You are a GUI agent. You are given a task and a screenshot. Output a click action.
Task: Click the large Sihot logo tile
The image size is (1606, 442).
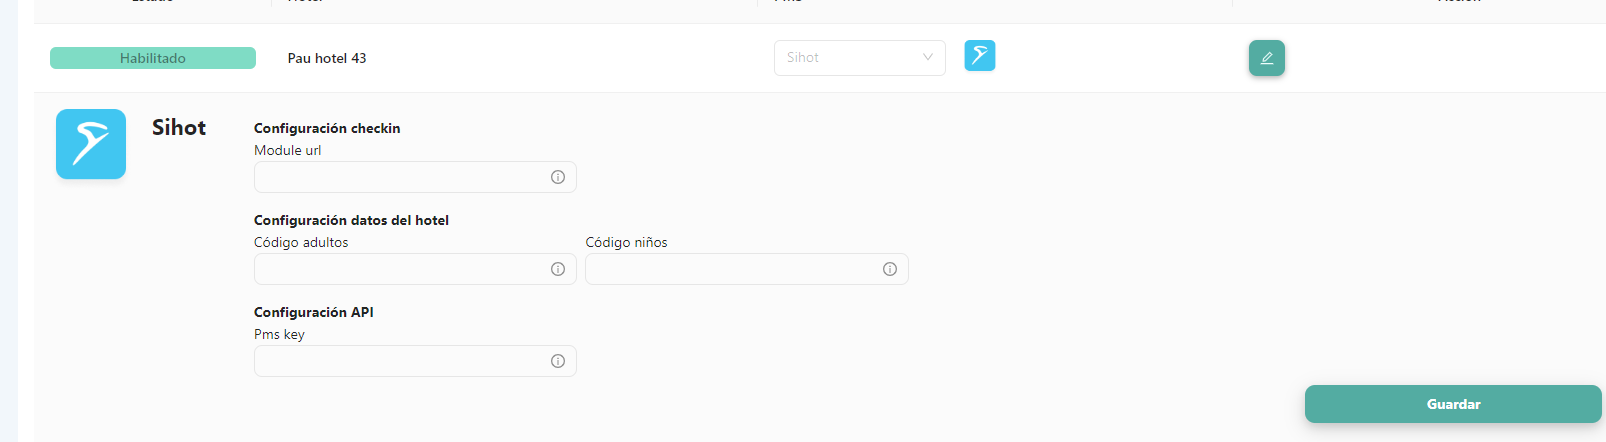91,144
